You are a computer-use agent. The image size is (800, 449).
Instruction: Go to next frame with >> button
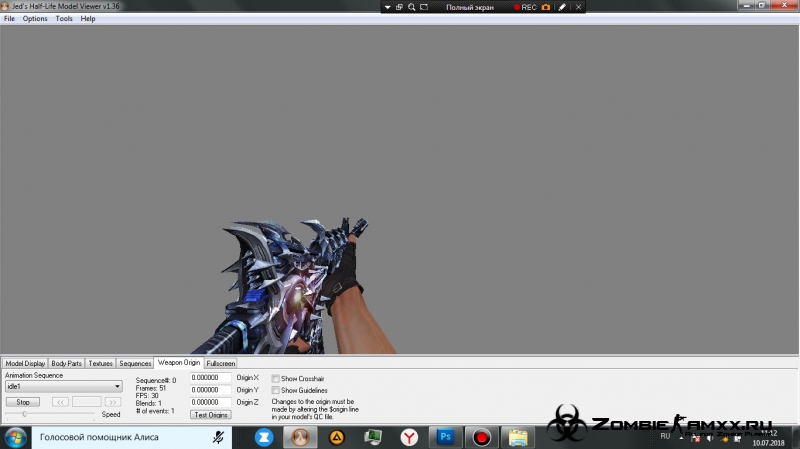tap(113, 402)
